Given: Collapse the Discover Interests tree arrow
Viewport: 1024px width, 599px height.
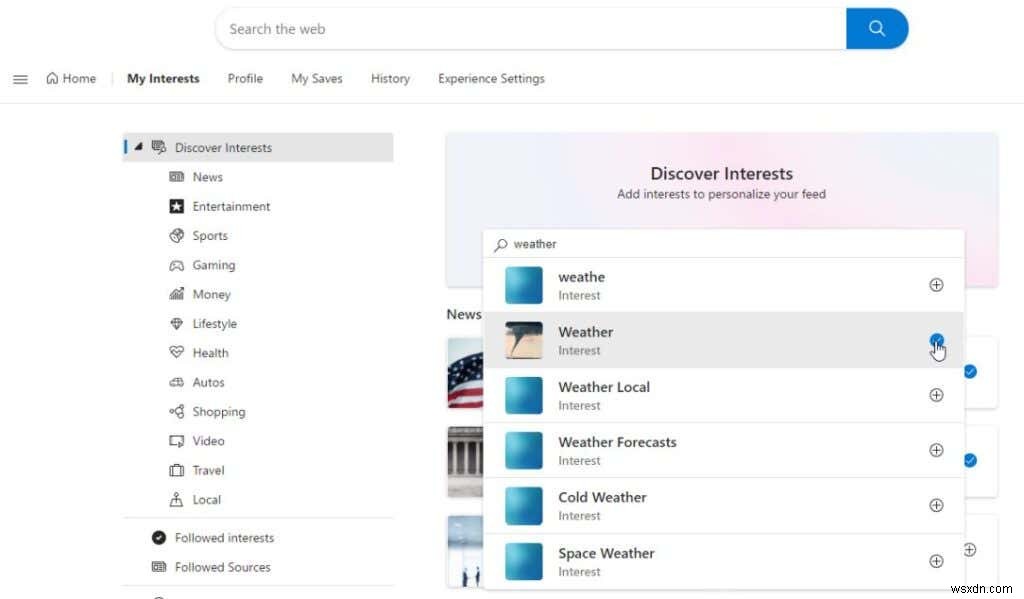Looking at the screenshot, I should click(x=138, y=147).
